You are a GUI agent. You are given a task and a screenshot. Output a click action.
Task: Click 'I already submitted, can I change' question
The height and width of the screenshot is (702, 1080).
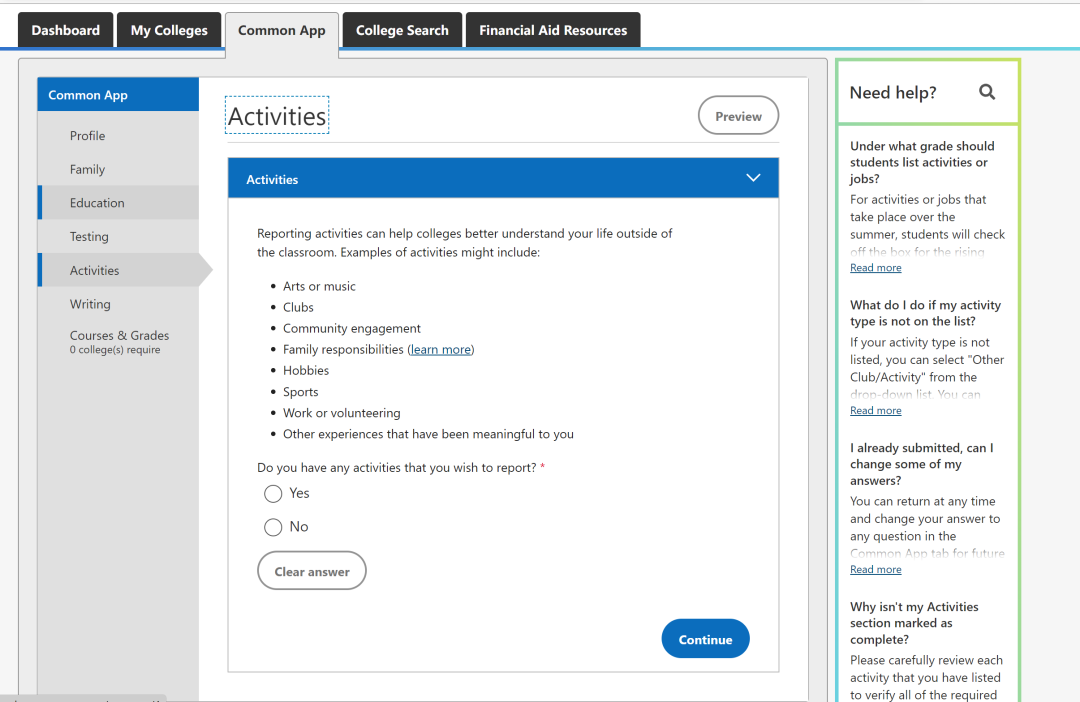(922, 464)
